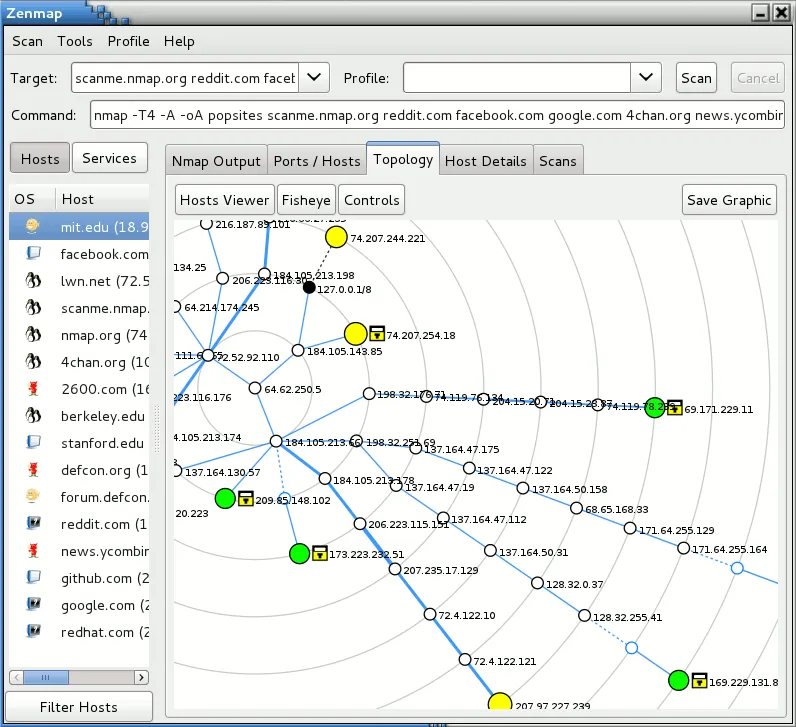This screenshot has width=796, height=727.
Task: Open the Target dropdown arrow
Action: point(314,78)
